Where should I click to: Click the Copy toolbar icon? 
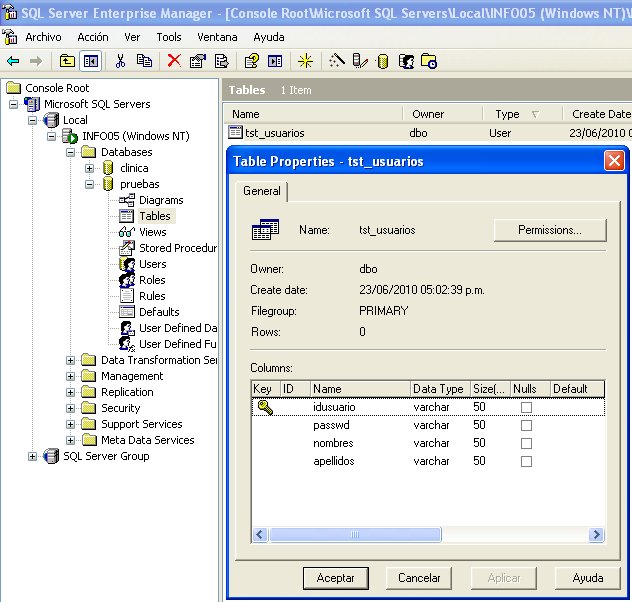click(x=144, y=61)
